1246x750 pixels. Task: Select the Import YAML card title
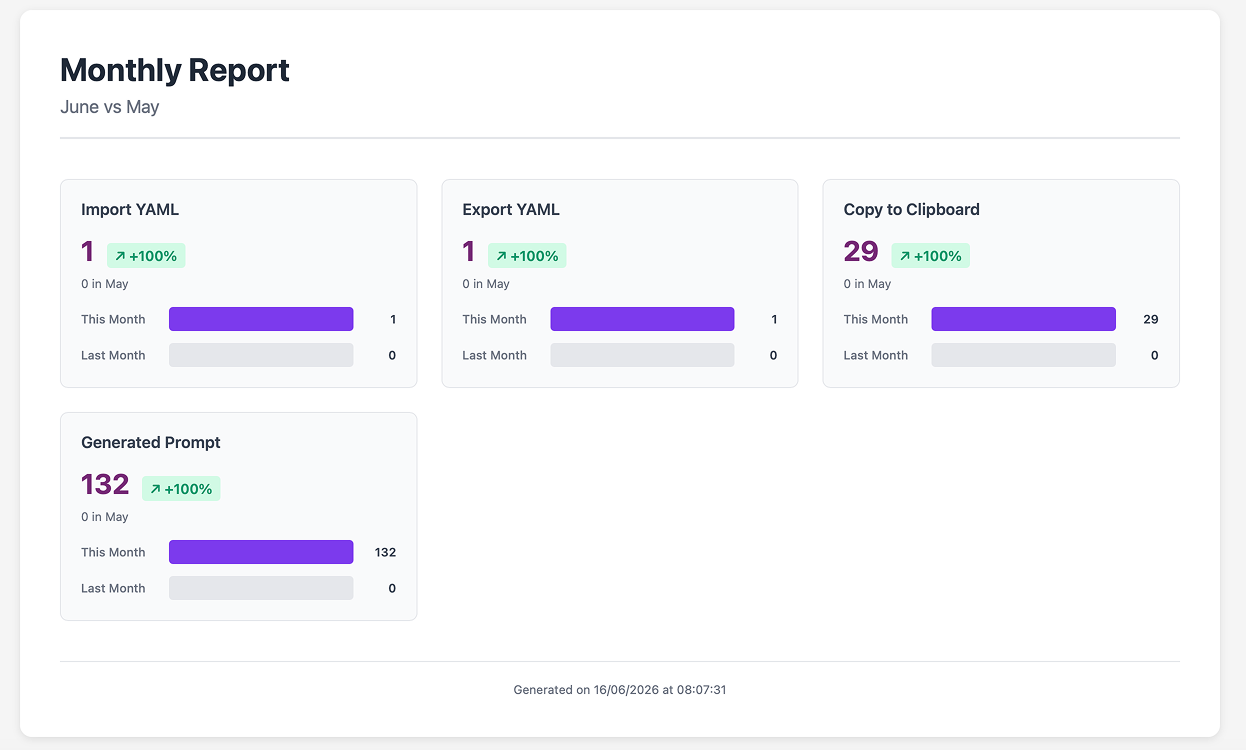tap(130, 210)
